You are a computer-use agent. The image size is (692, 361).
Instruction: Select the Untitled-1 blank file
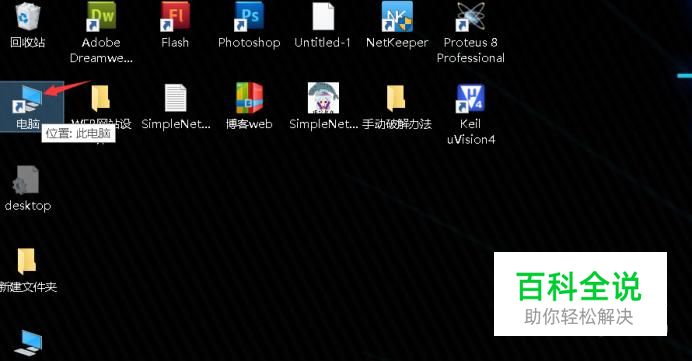(323, 17)
